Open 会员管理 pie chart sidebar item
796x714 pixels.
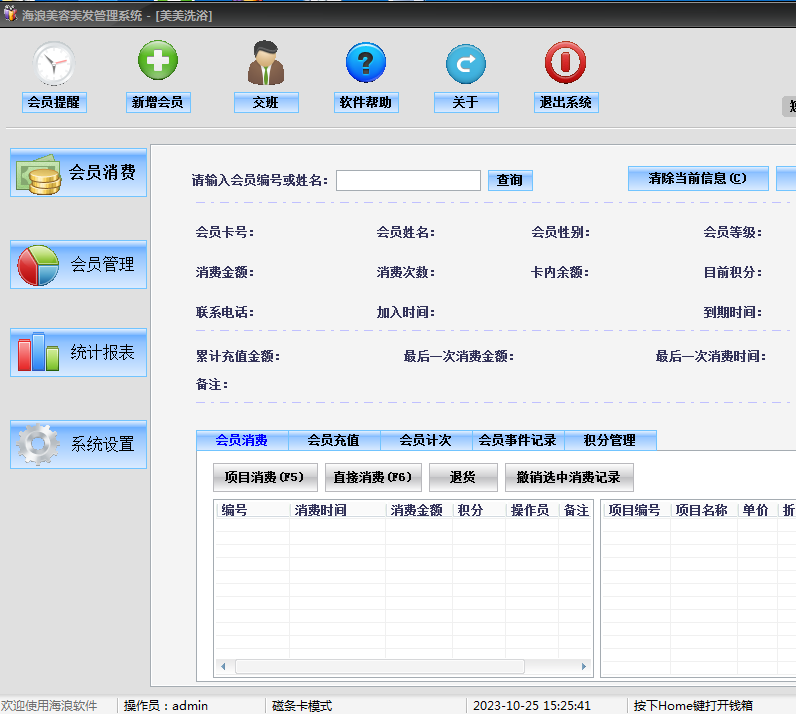78,265
